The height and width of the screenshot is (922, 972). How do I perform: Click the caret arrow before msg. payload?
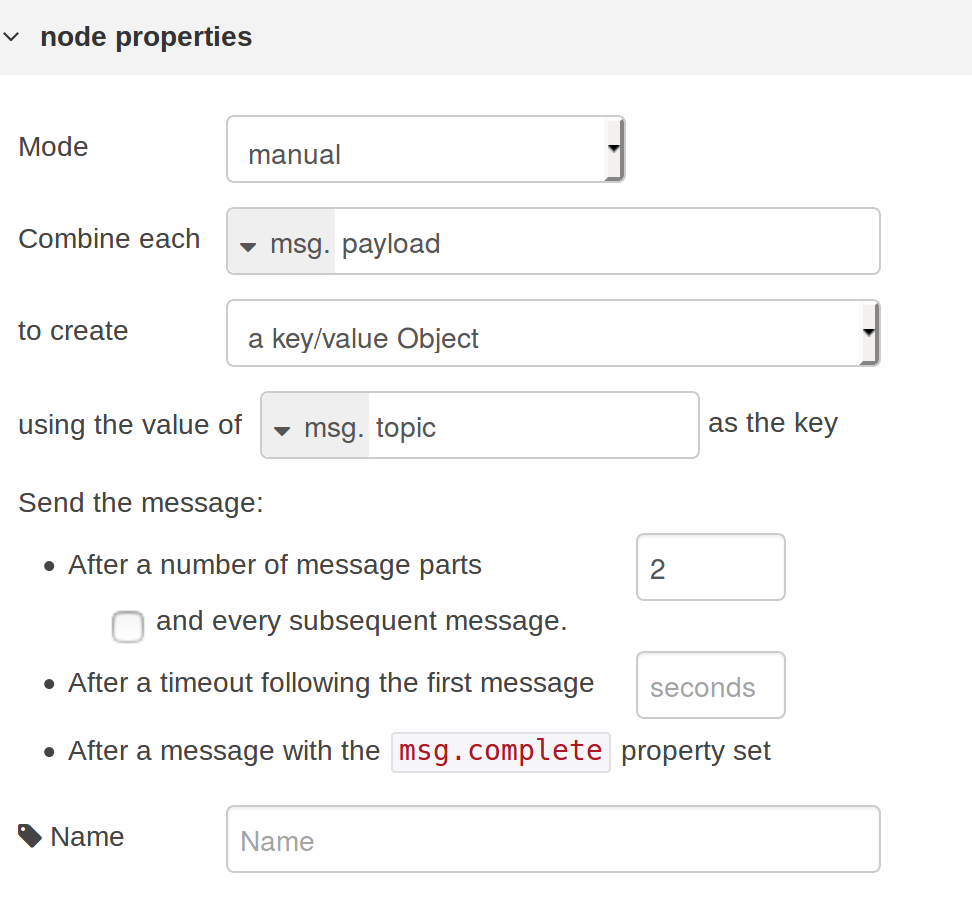249,245
